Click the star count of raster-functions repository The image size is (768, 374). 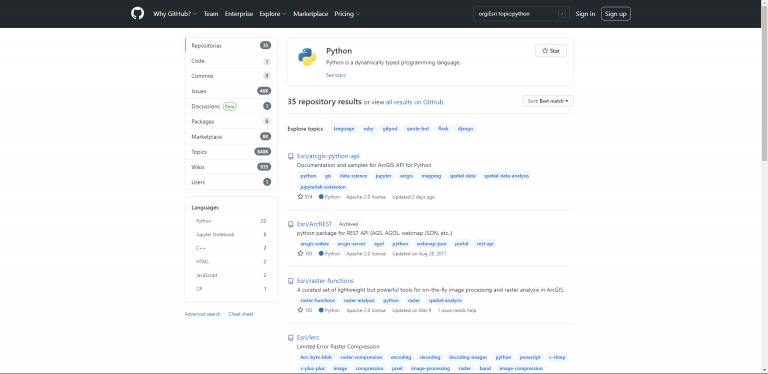[x=309, y=310]
